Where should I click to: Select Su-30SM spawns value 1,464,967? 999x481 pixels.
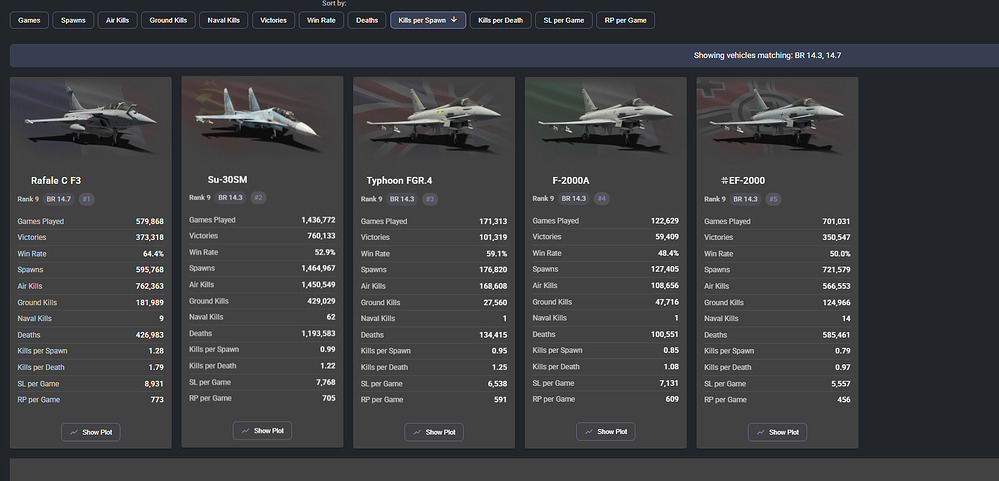(x=319, y=268)
